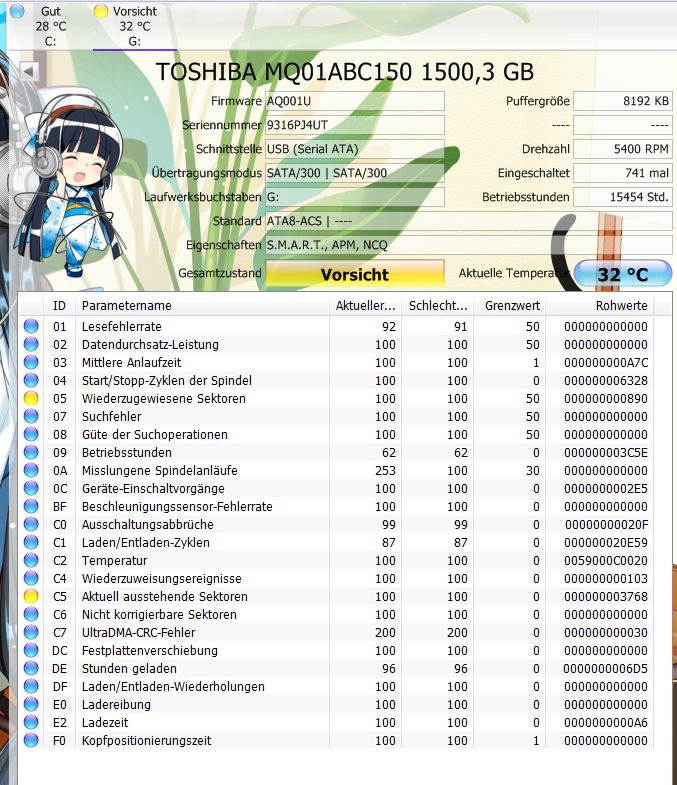Click the 32 °C temperature indicator
677x785 pixels.
pos(622,274)
